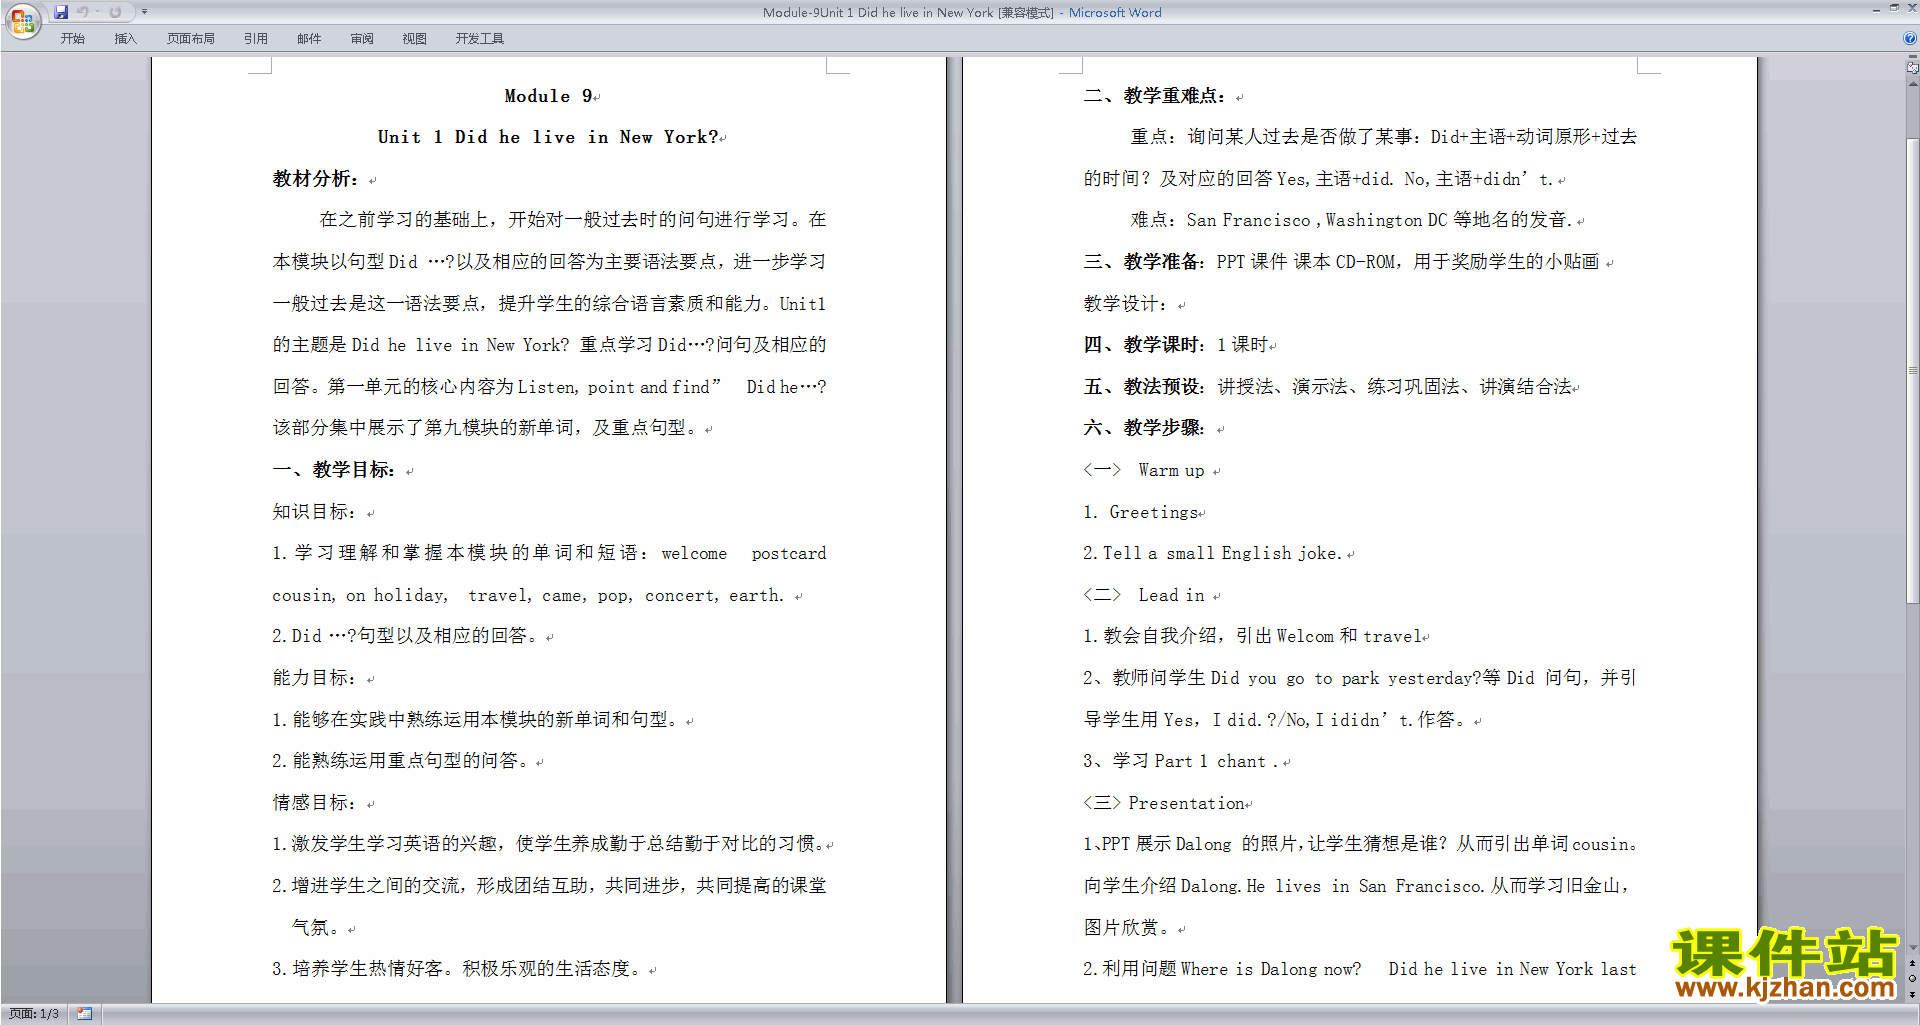Open the 邮件 ribbon tab
The width and height of the screenshot is (1920, 1025).
coord(309,39)
